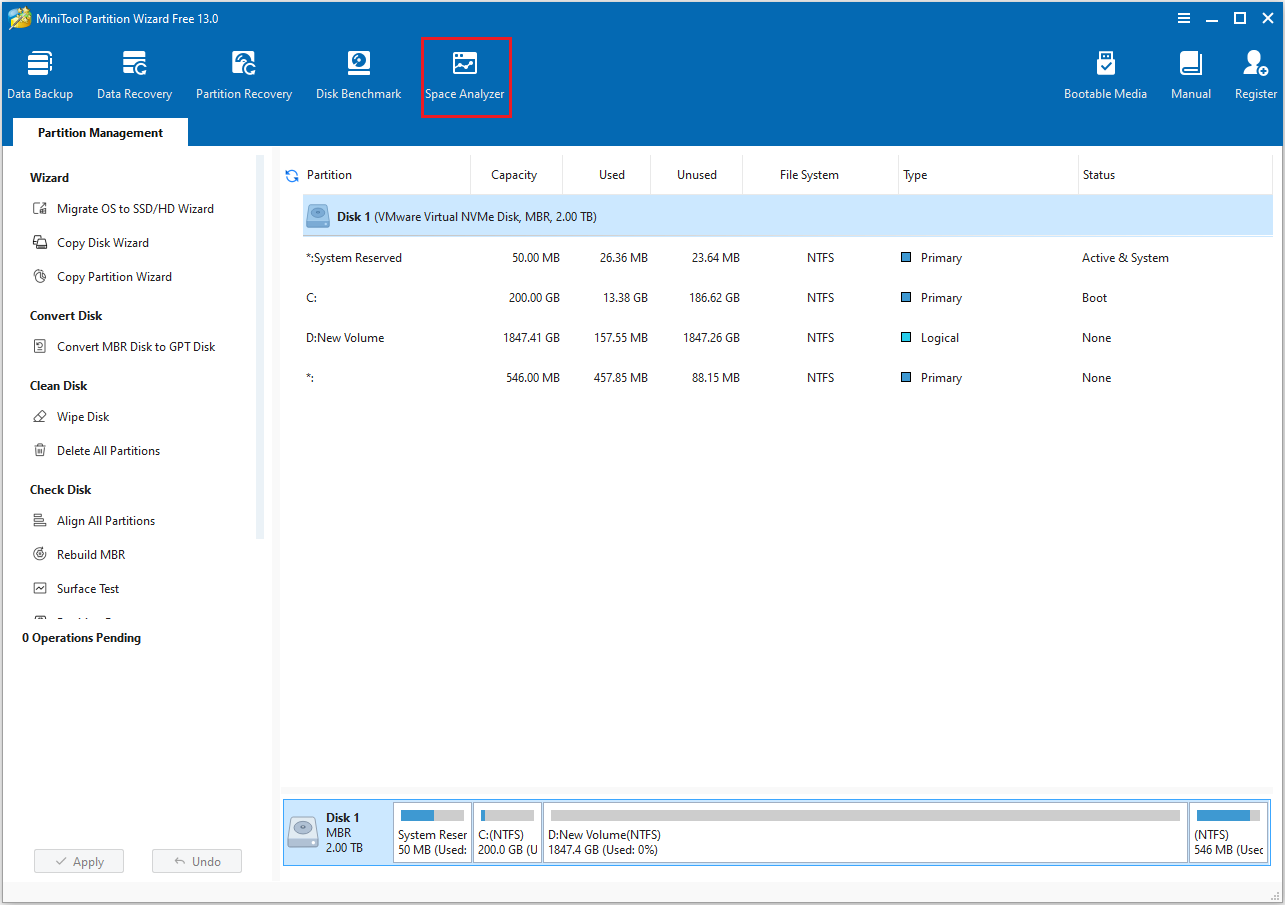Screen dimensions: 1285x905
Task: Click the Wipe Disk eraser icon
Action: pos(40,417)
